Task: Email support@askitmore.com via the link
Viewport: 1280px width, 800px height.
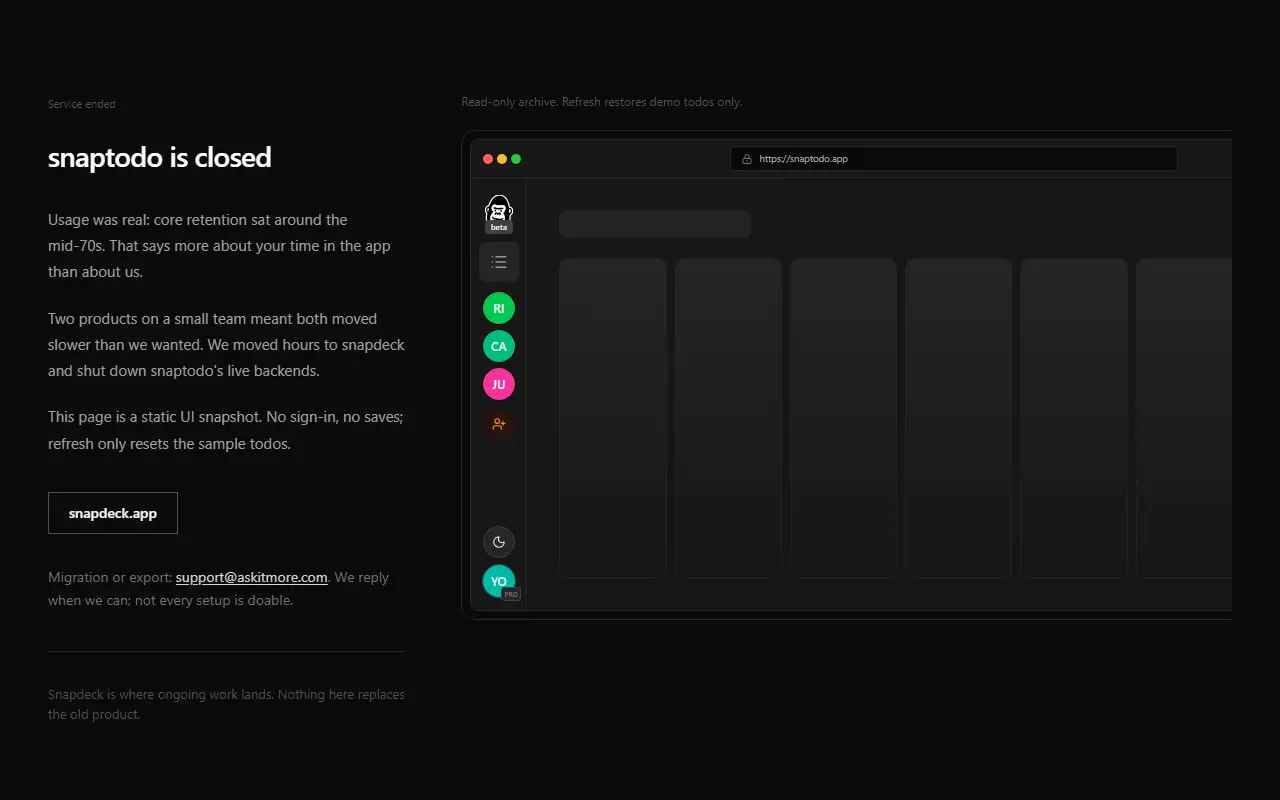Action: pyautogui.click(x=252, y=577)
